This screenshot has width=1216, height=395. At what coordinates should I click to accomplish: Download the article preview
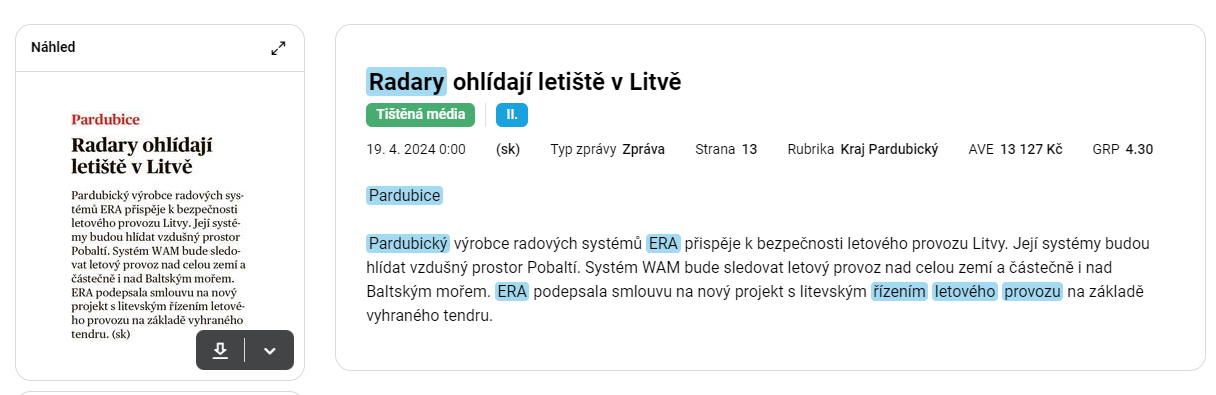[221, 350]
